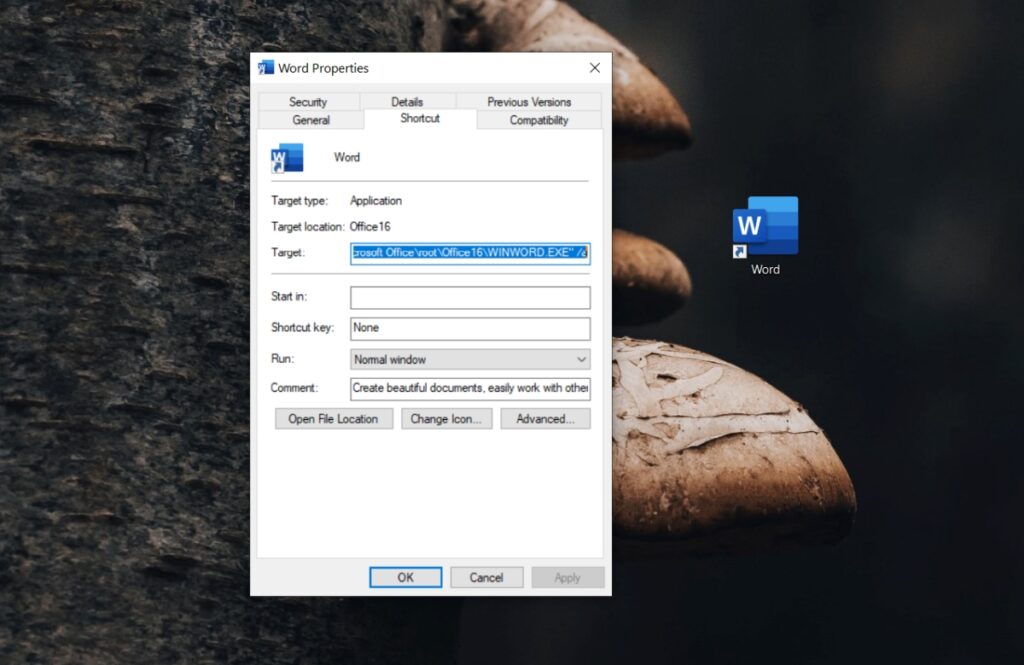Click inside the Start in field
1024x665 pixels.
(x=469, y=297)
